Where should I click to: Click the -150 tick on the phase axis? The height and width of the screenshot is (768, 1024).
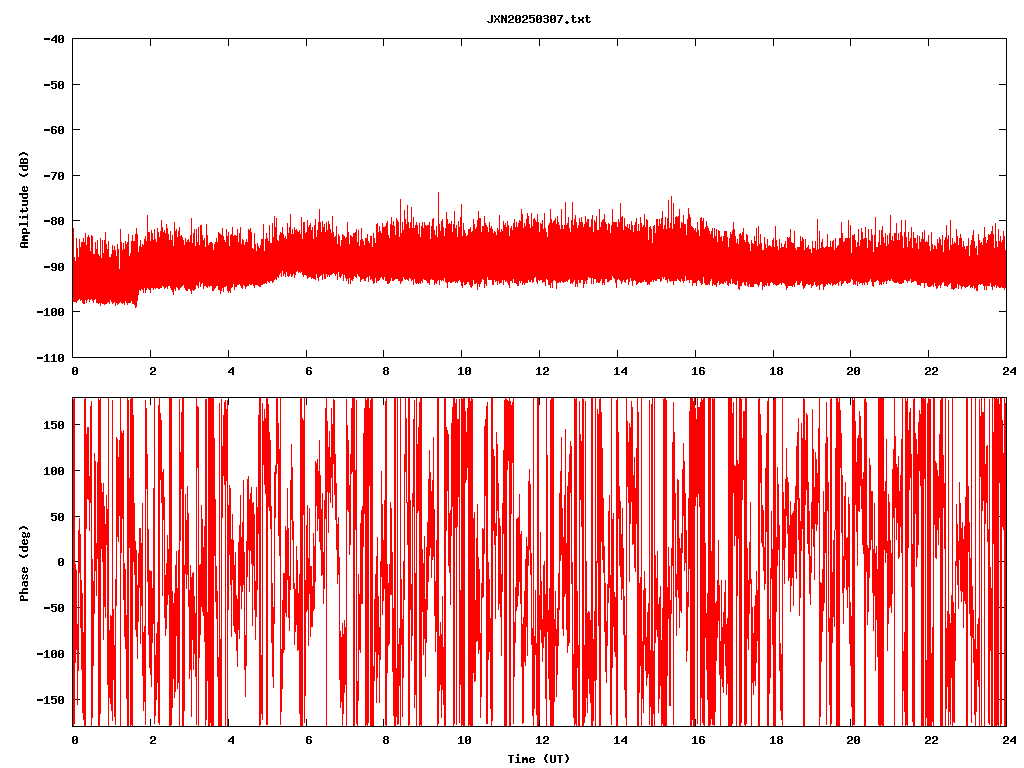50,700
